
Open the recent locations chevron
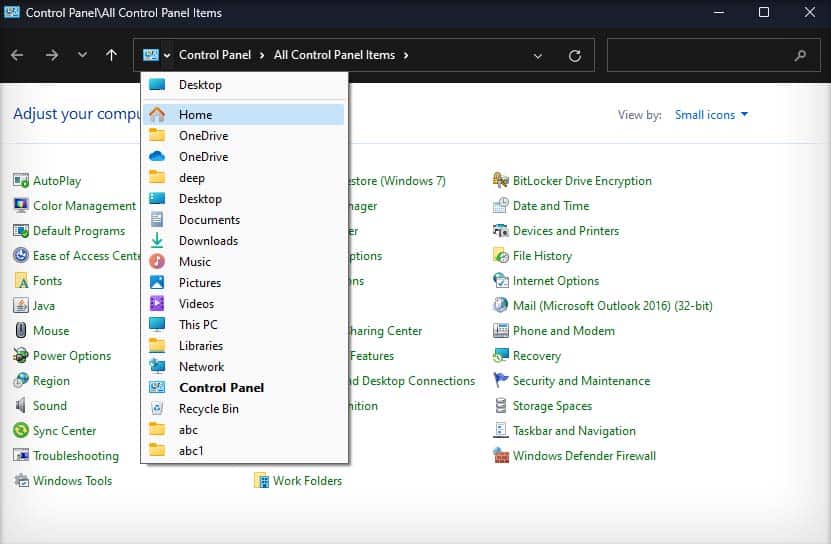(82, 55)
